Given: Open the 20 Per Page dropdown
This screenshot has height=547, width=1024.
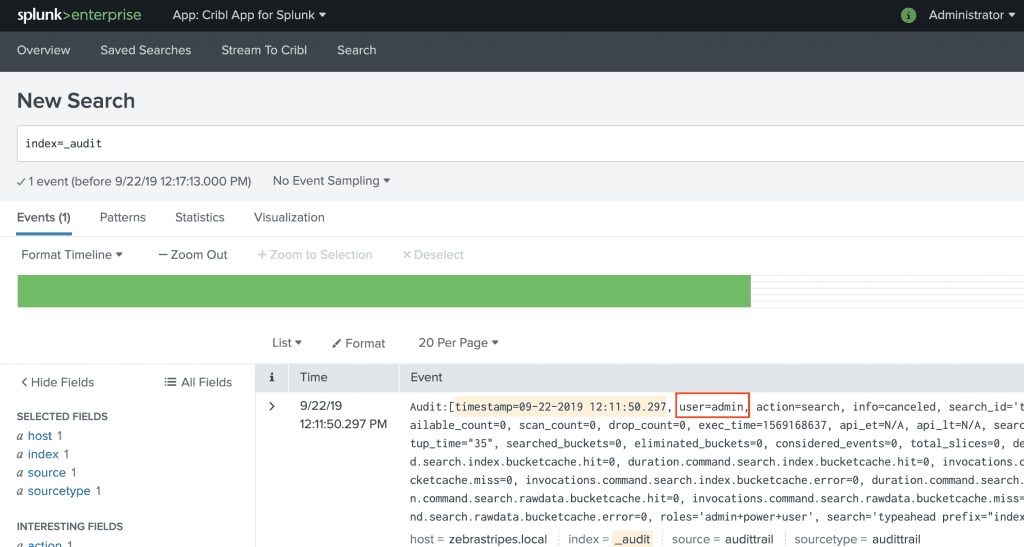Looking at the screenshot, I should (x=458, y=343).
